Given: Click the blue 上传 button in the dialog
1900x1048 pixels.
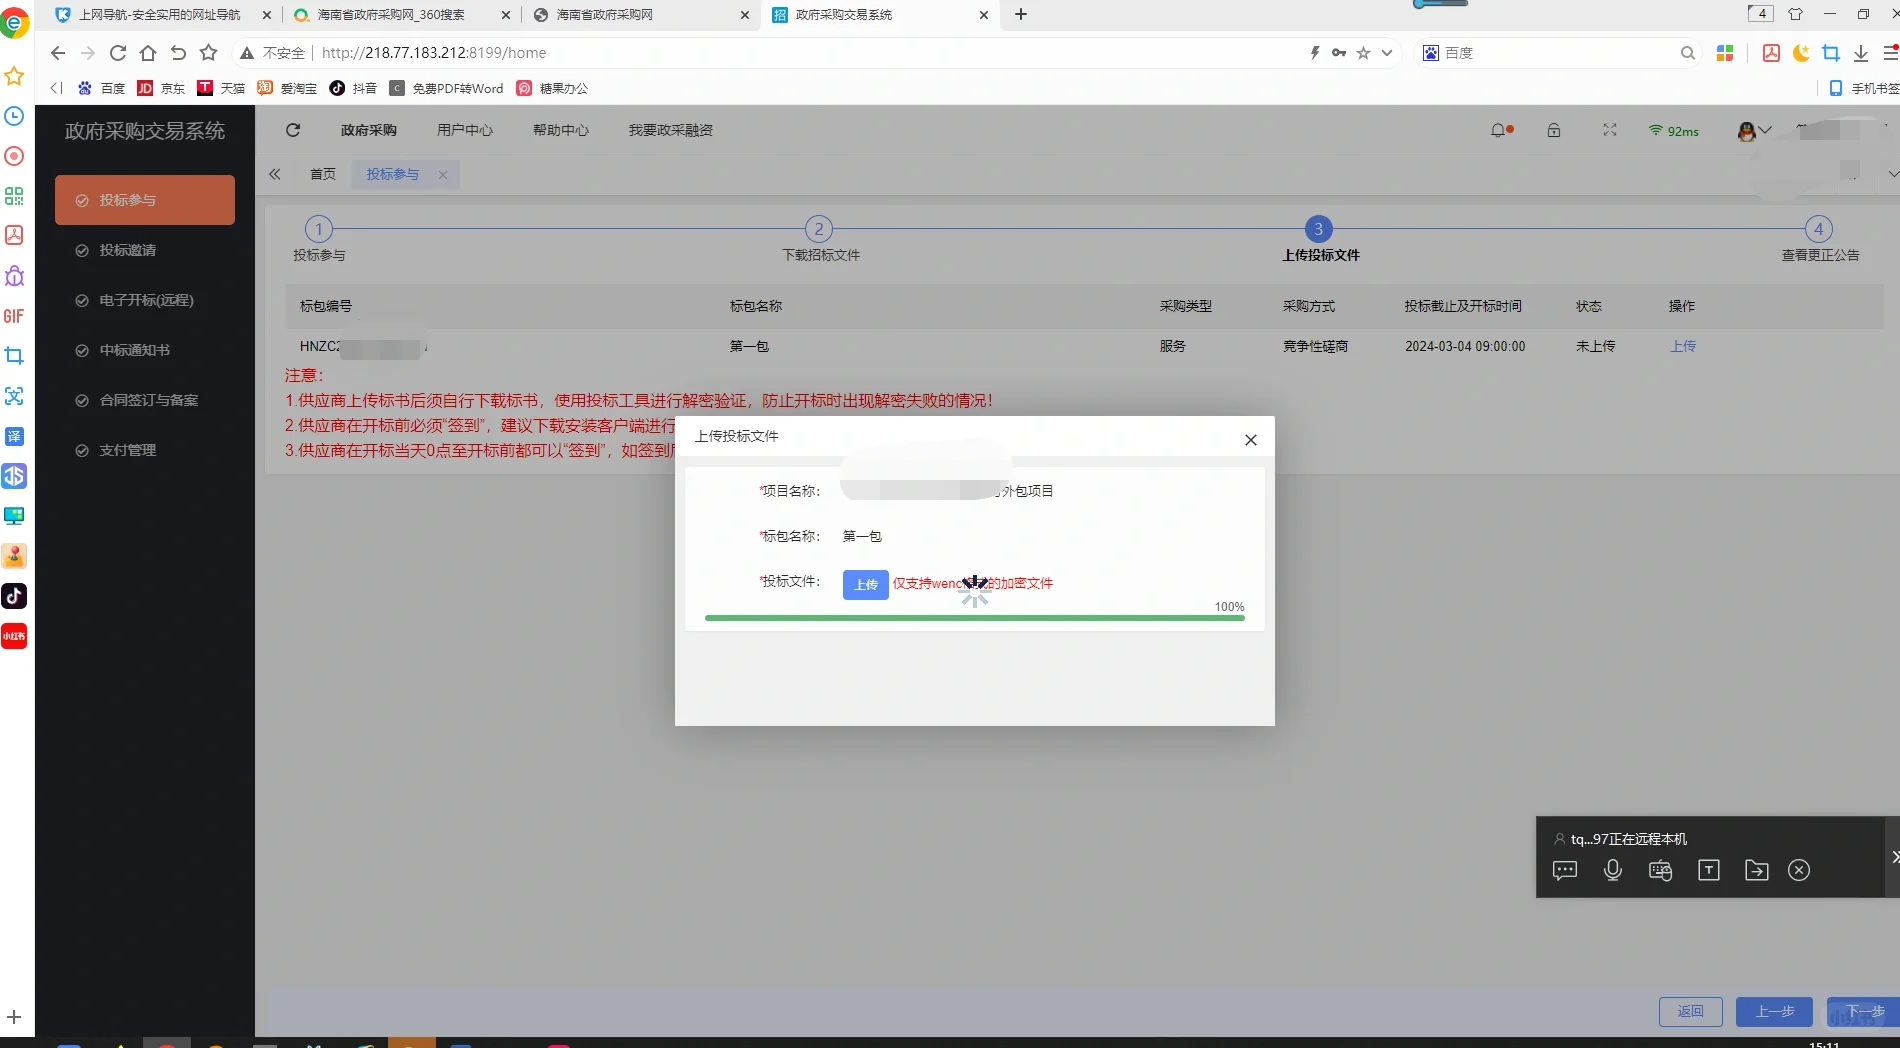Looking at the screenshot, I should [x=866, y=585].
